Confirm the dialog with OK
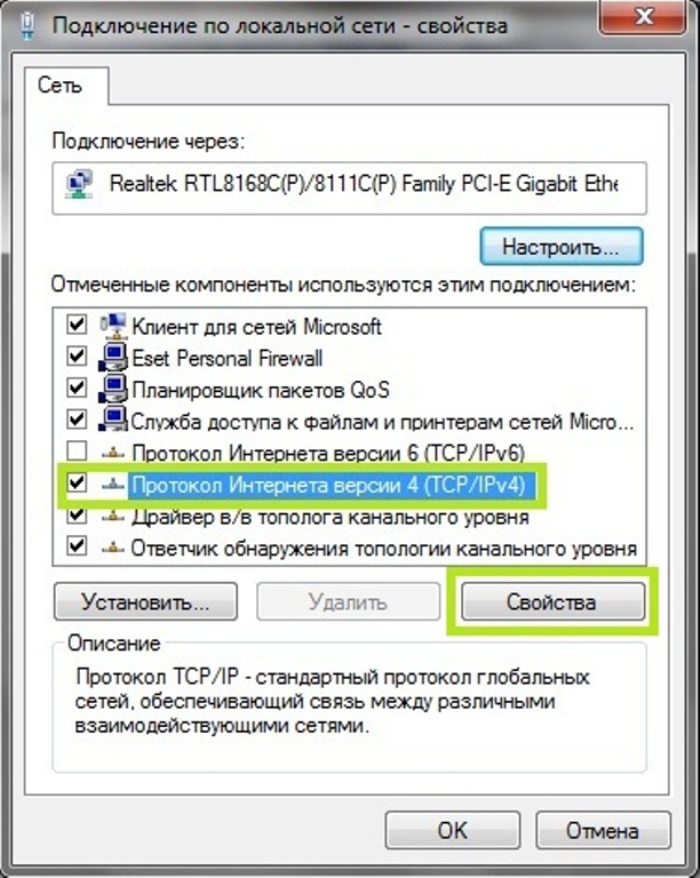The width and height of the screenshot is (700, 878). pos(452,831)
